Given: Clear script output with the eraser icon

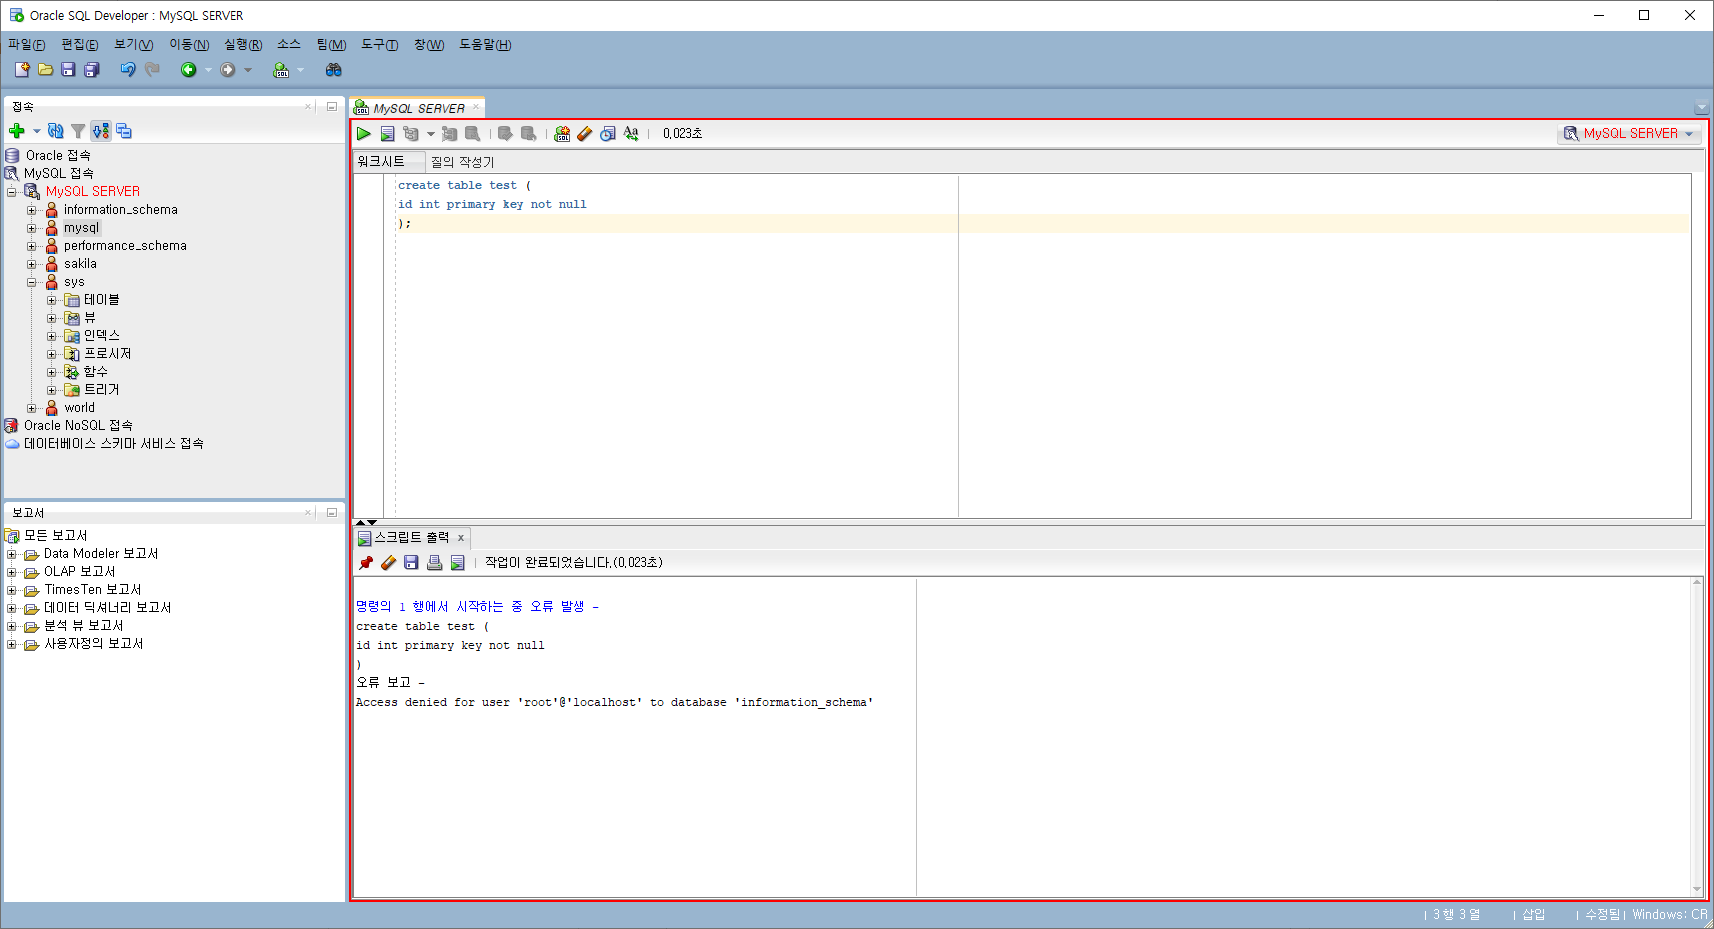Looking at the screenshot, I should click(x=389, y=563).
